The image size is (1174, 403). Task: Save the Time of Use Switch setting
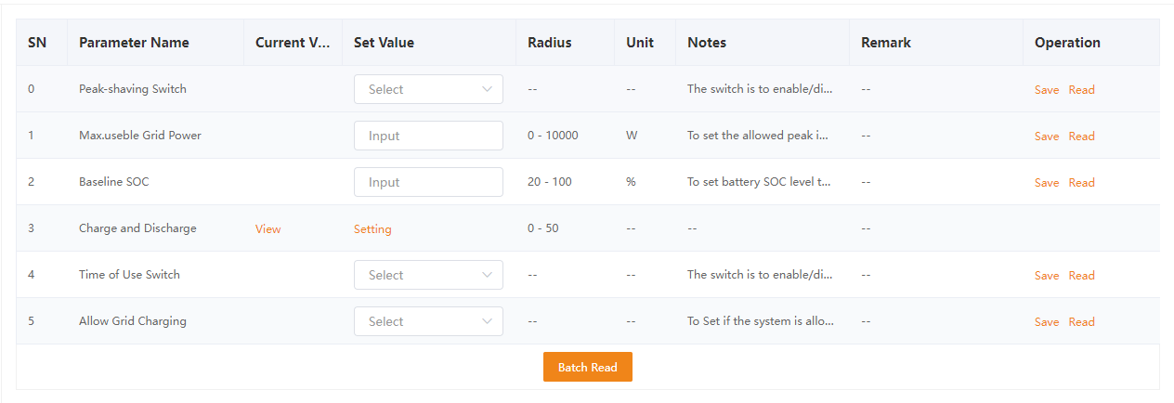(x=1046, y=276)
